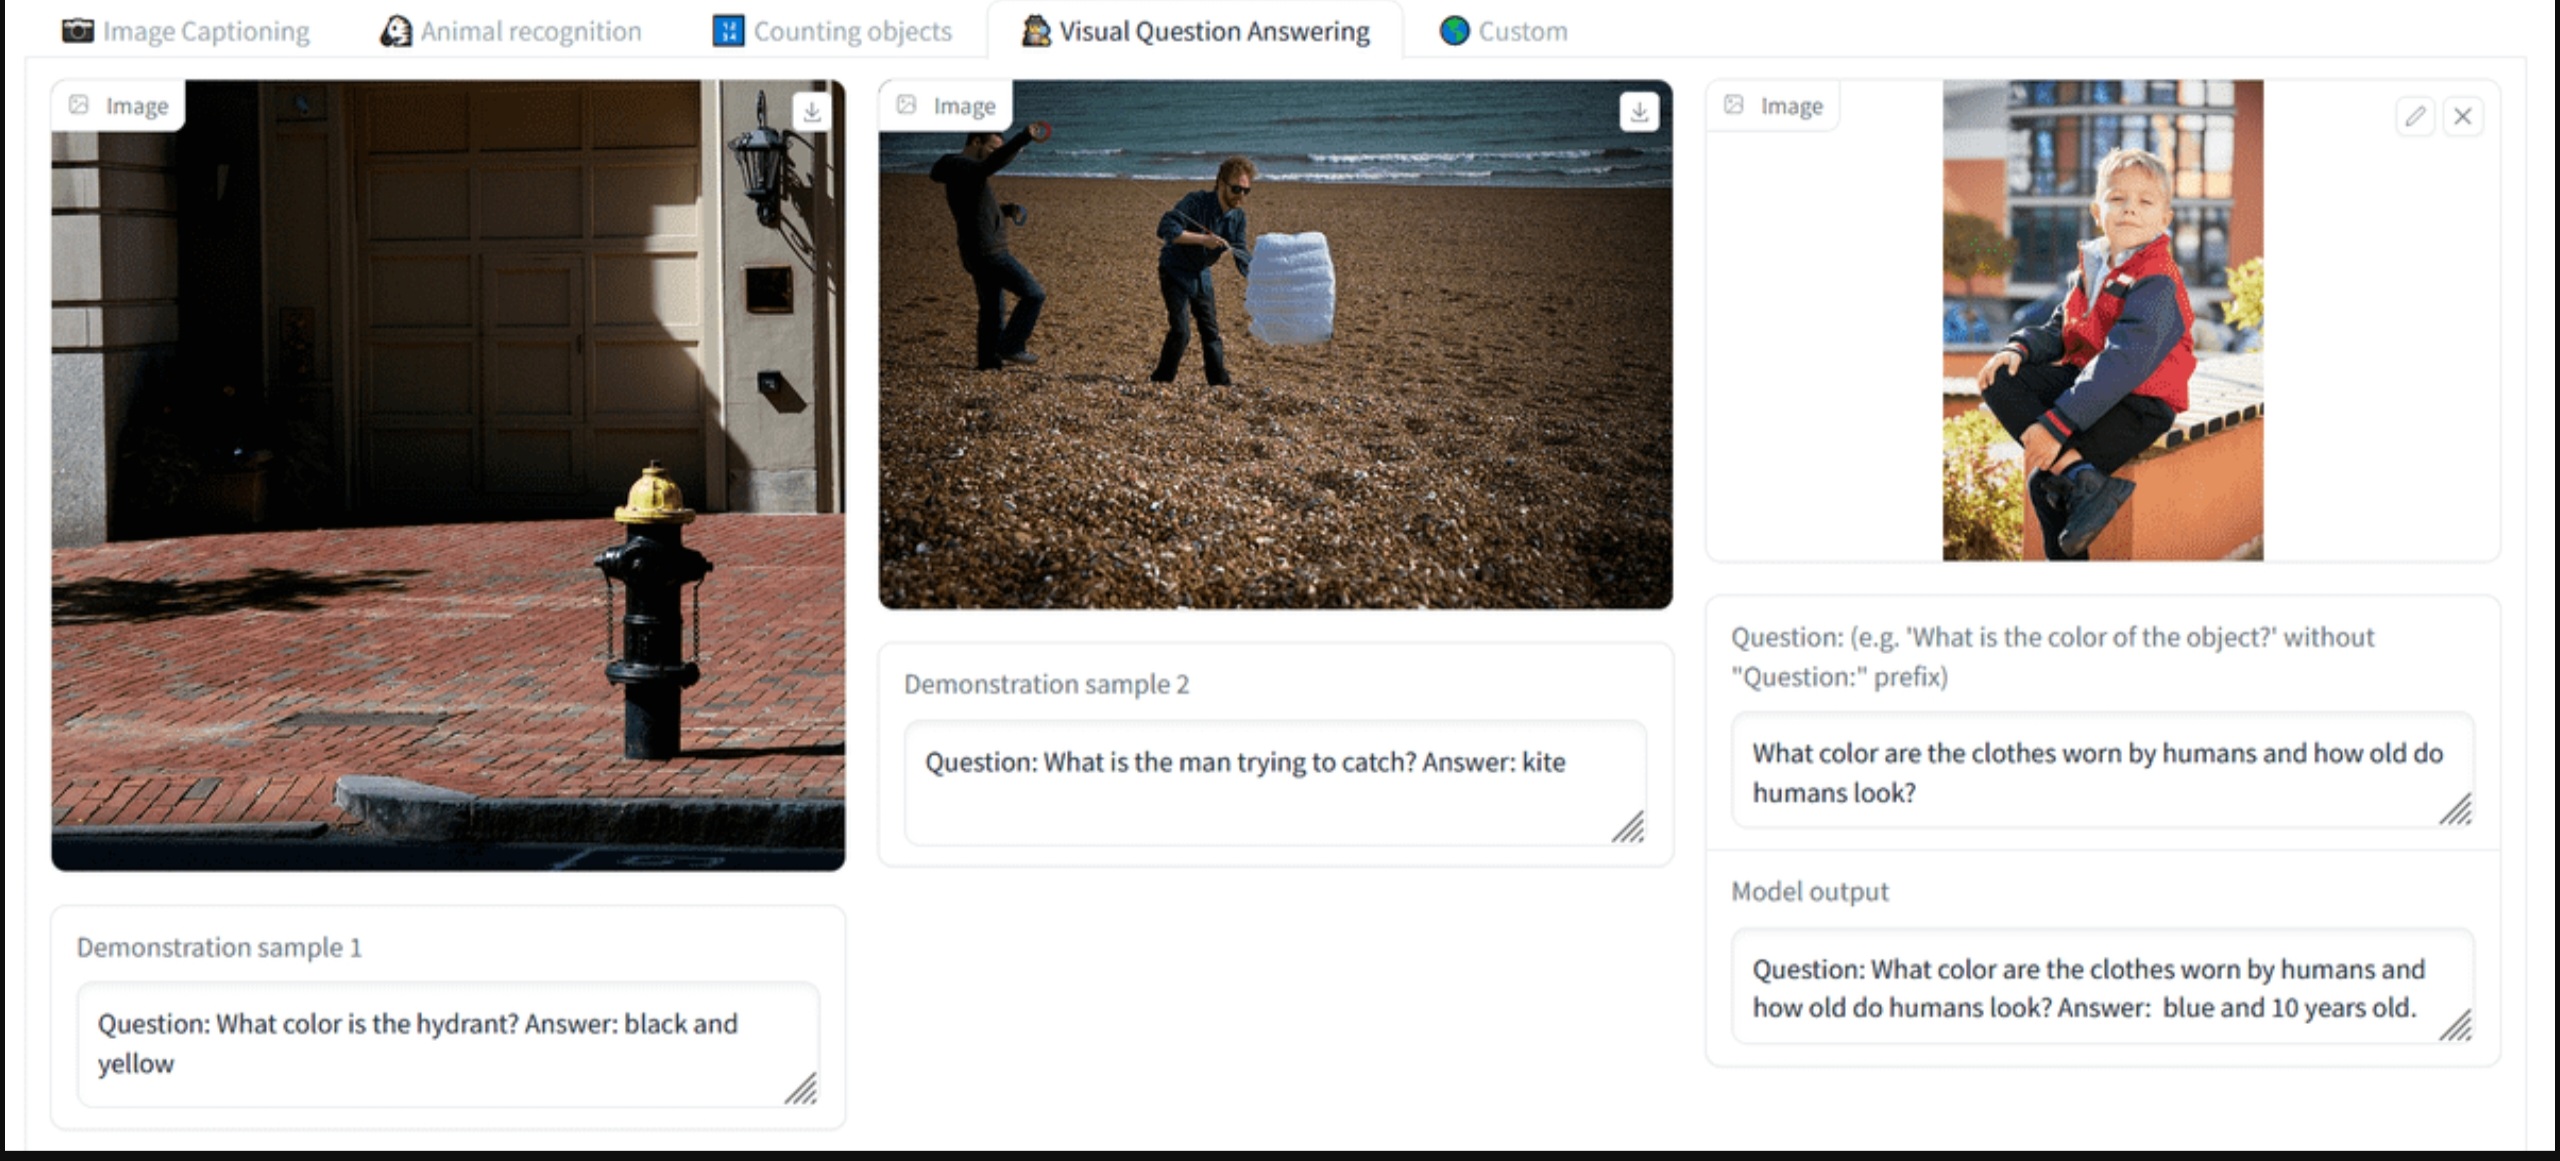Screen dimensions: 2560x1161
Task: Download the fire hydrant image
Action: 812,112
